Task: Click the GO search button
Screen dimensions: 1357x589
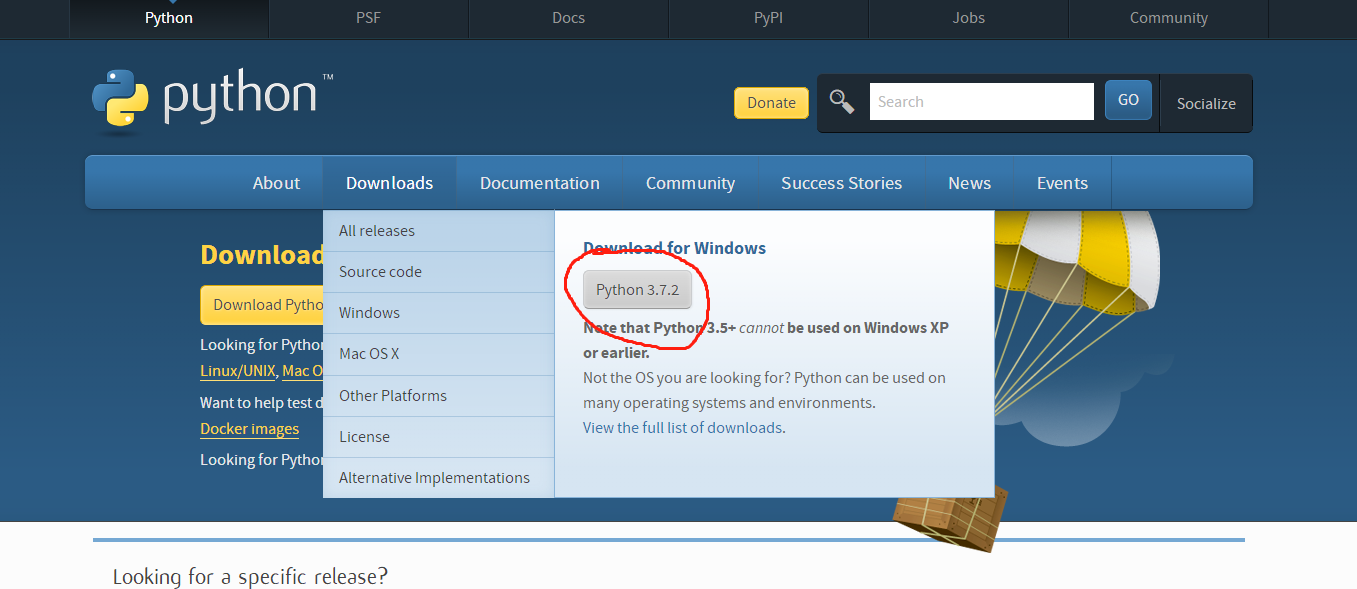Action: [1128, 100]
